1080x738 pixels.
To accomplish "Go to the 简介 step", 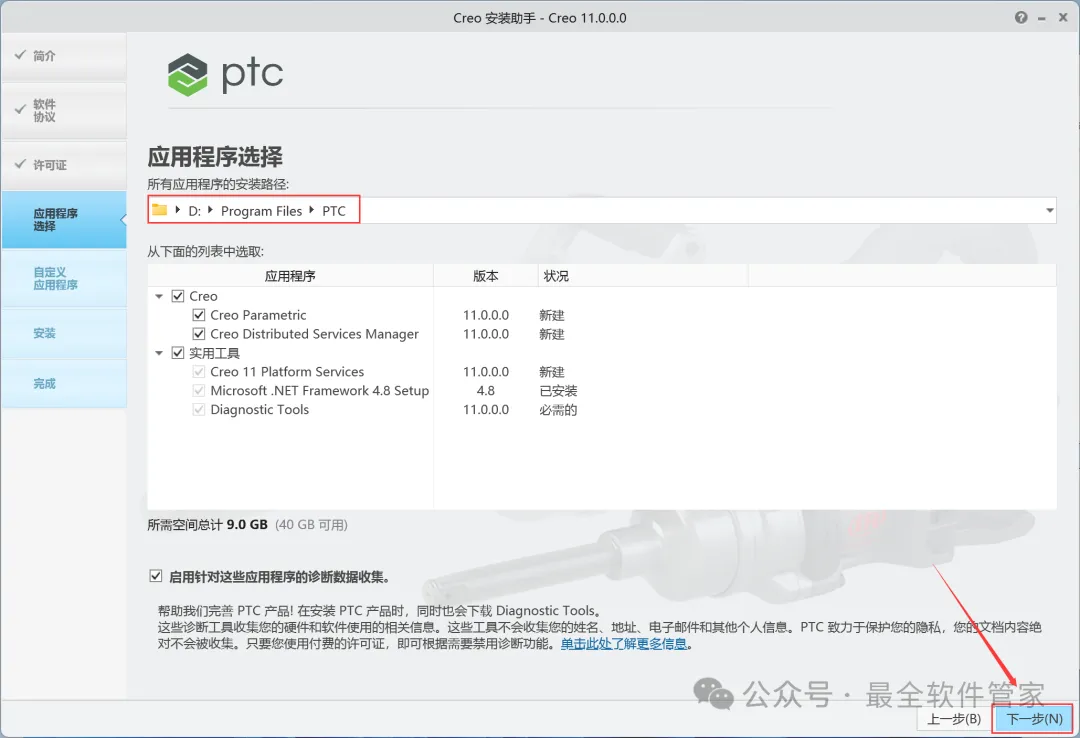I will (x=64, y=57).
